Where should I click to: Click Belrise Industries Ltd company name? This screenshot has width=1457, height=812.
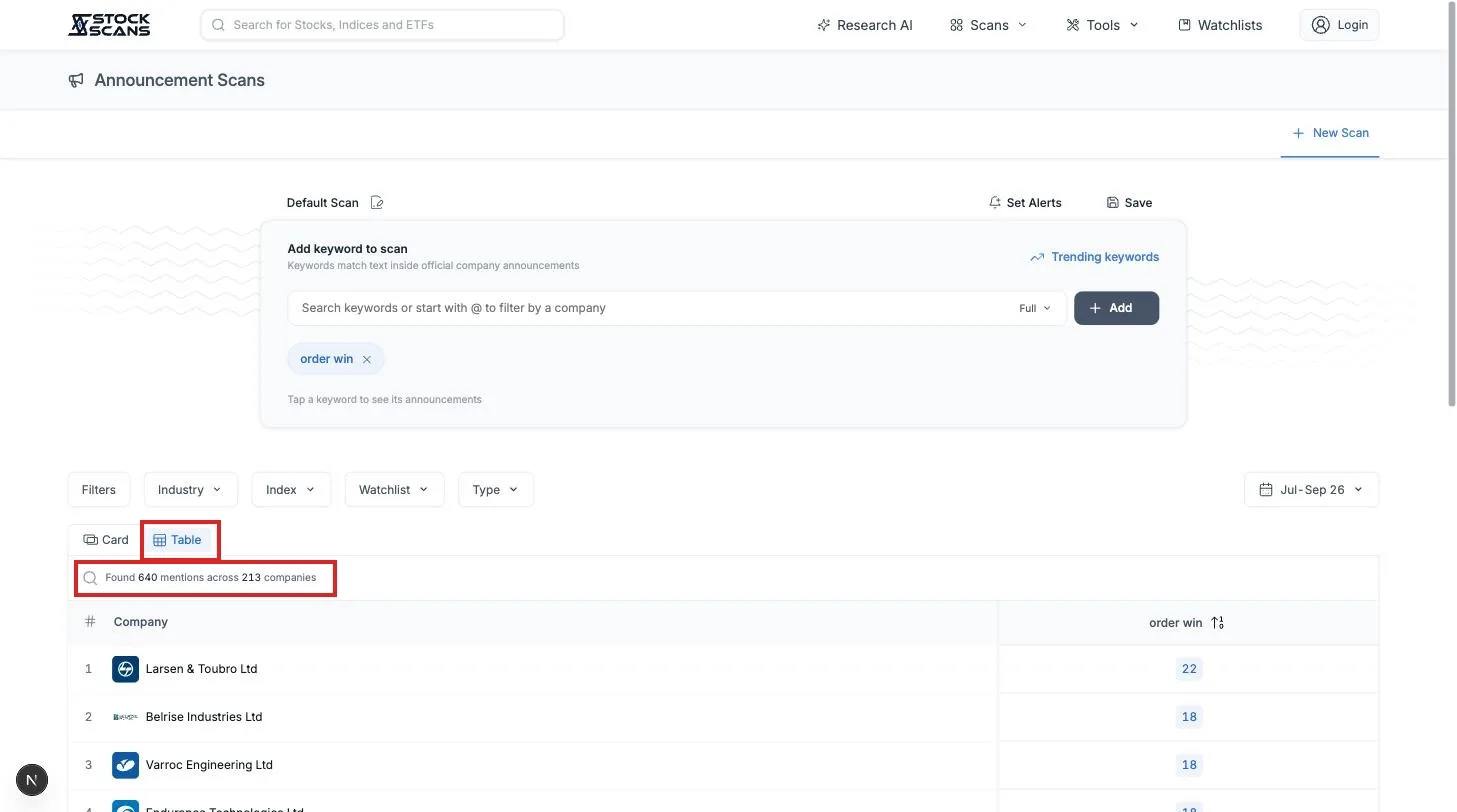tap(204, 717)
